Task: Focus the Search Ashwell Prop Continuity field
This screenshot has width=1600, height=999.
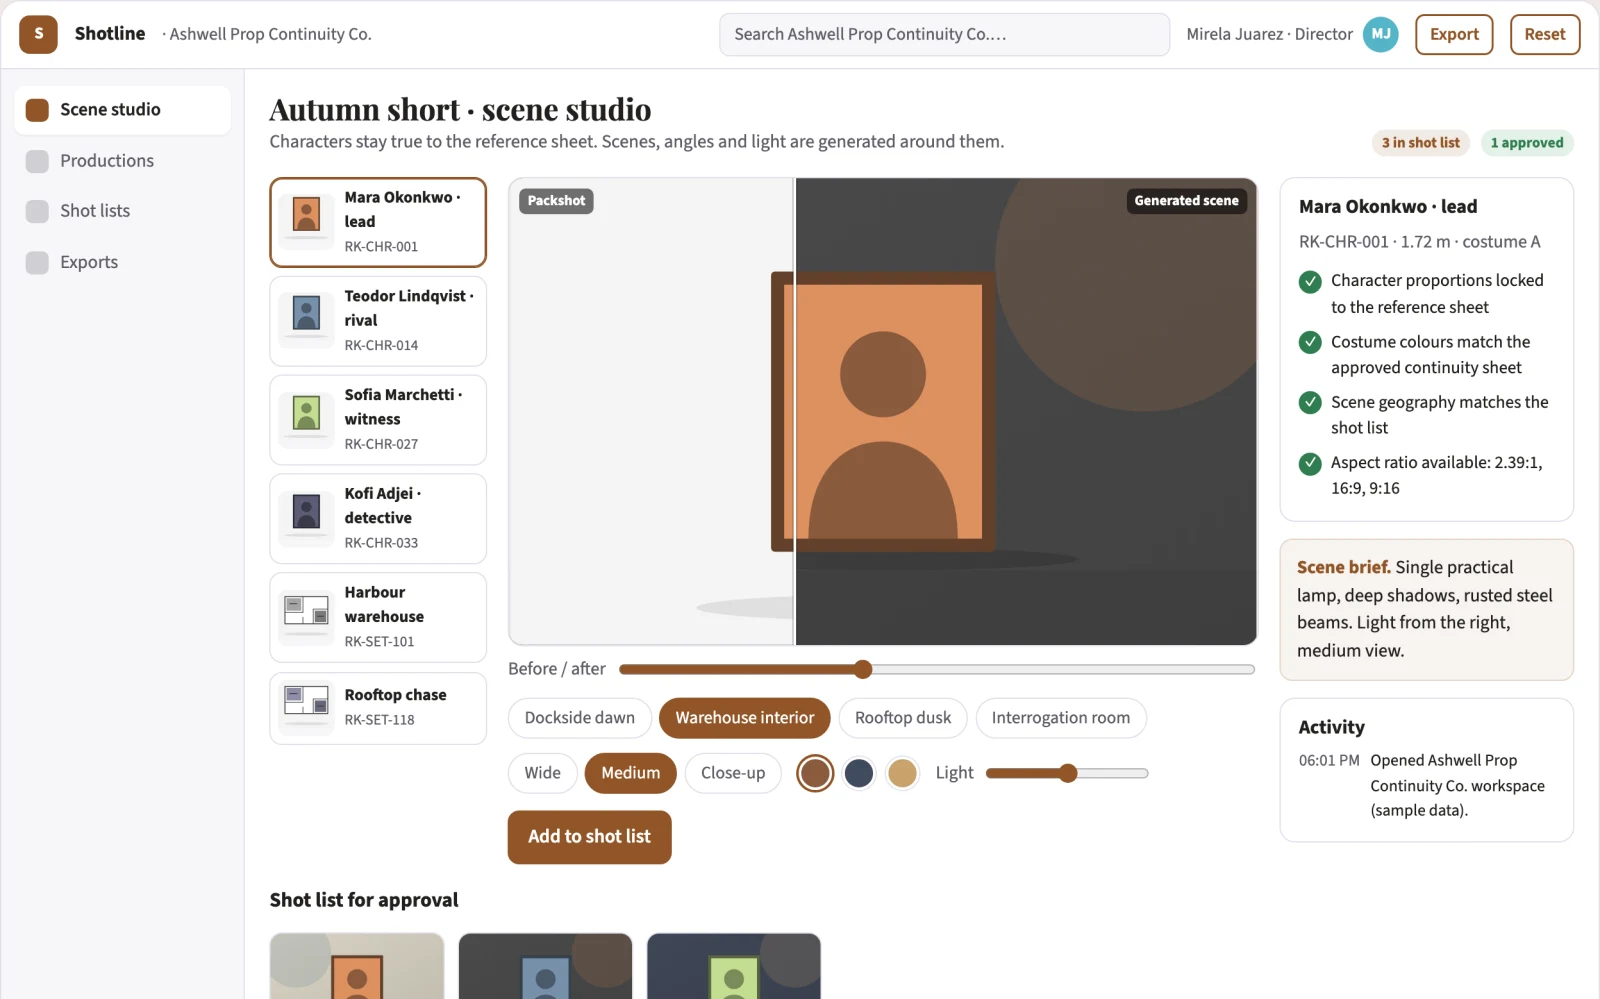Action: pos(944,34)
